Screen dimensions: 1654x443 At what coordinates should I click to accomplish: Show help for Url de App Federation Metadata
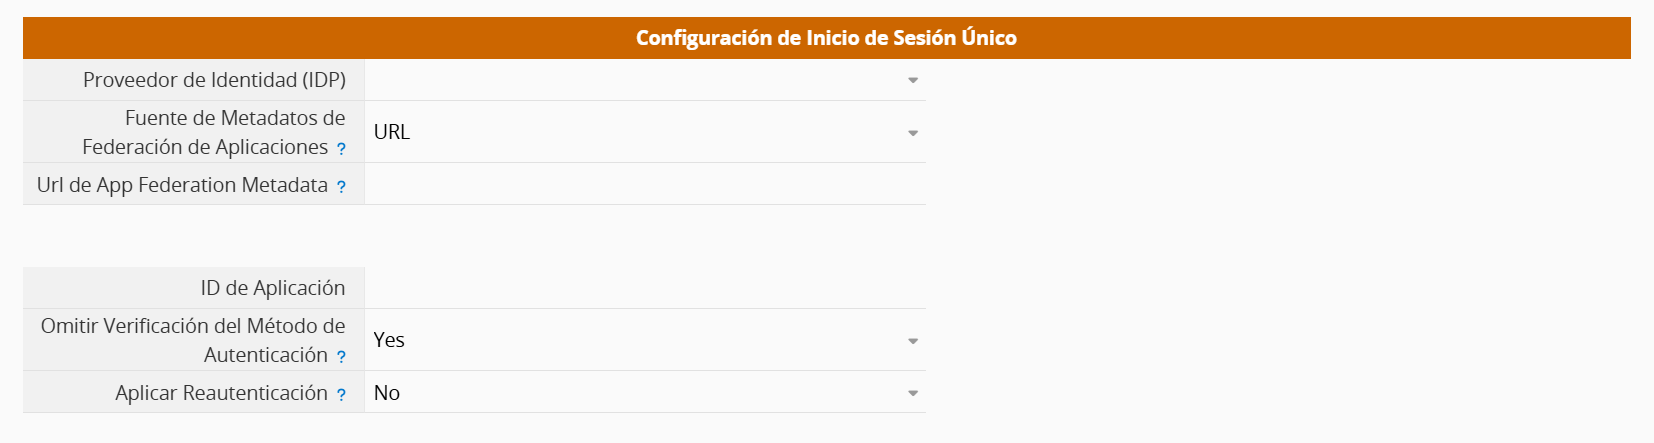pyautogui.click(x=341, y=187)
